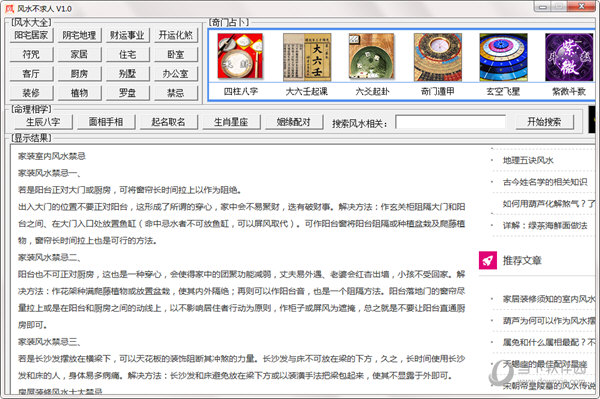Open the 卧室 category
The width and height of the screenshot is (600, 399).
click(176, 54)
